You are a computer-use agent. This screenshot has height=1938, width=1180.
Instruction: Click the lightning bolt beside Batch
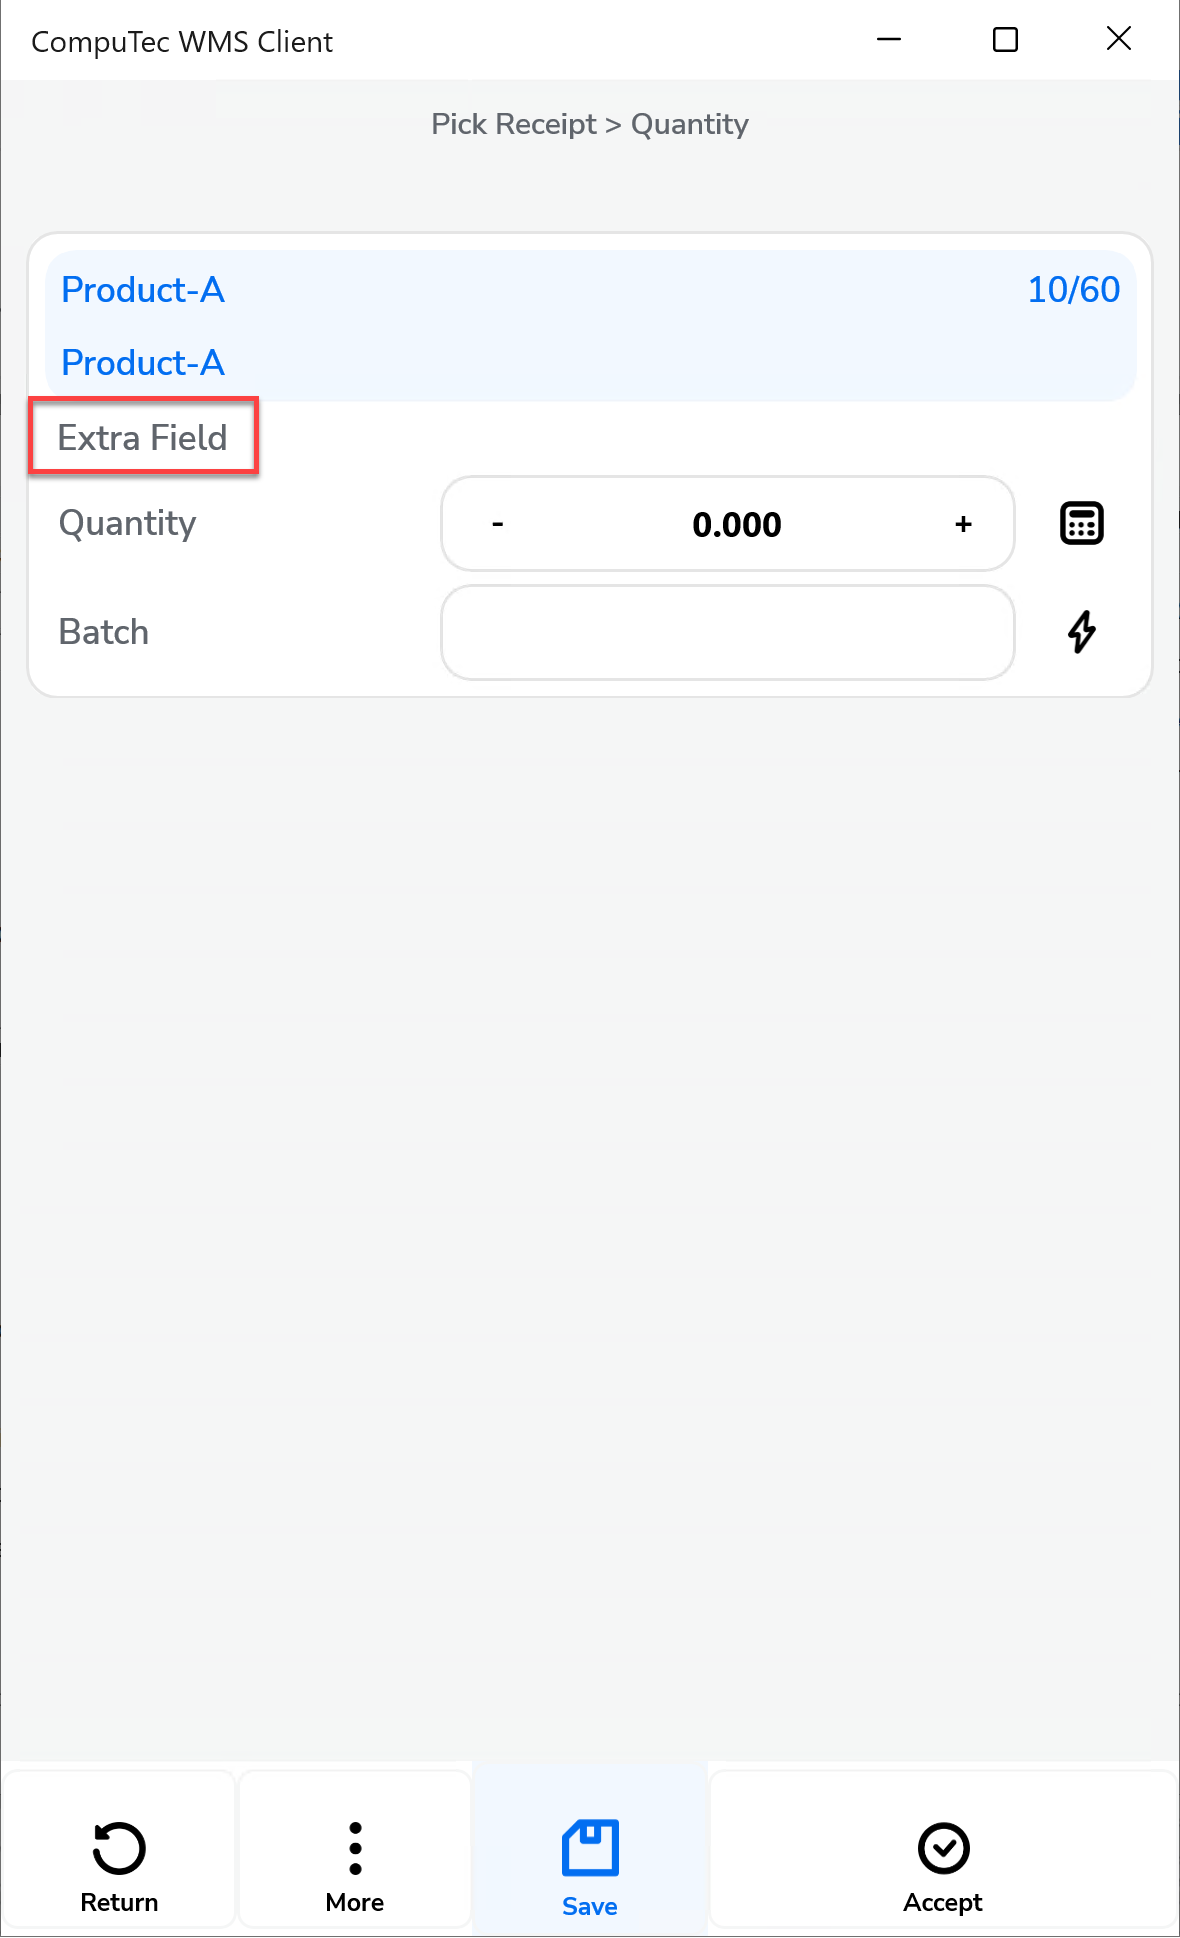coord(1081,632)
